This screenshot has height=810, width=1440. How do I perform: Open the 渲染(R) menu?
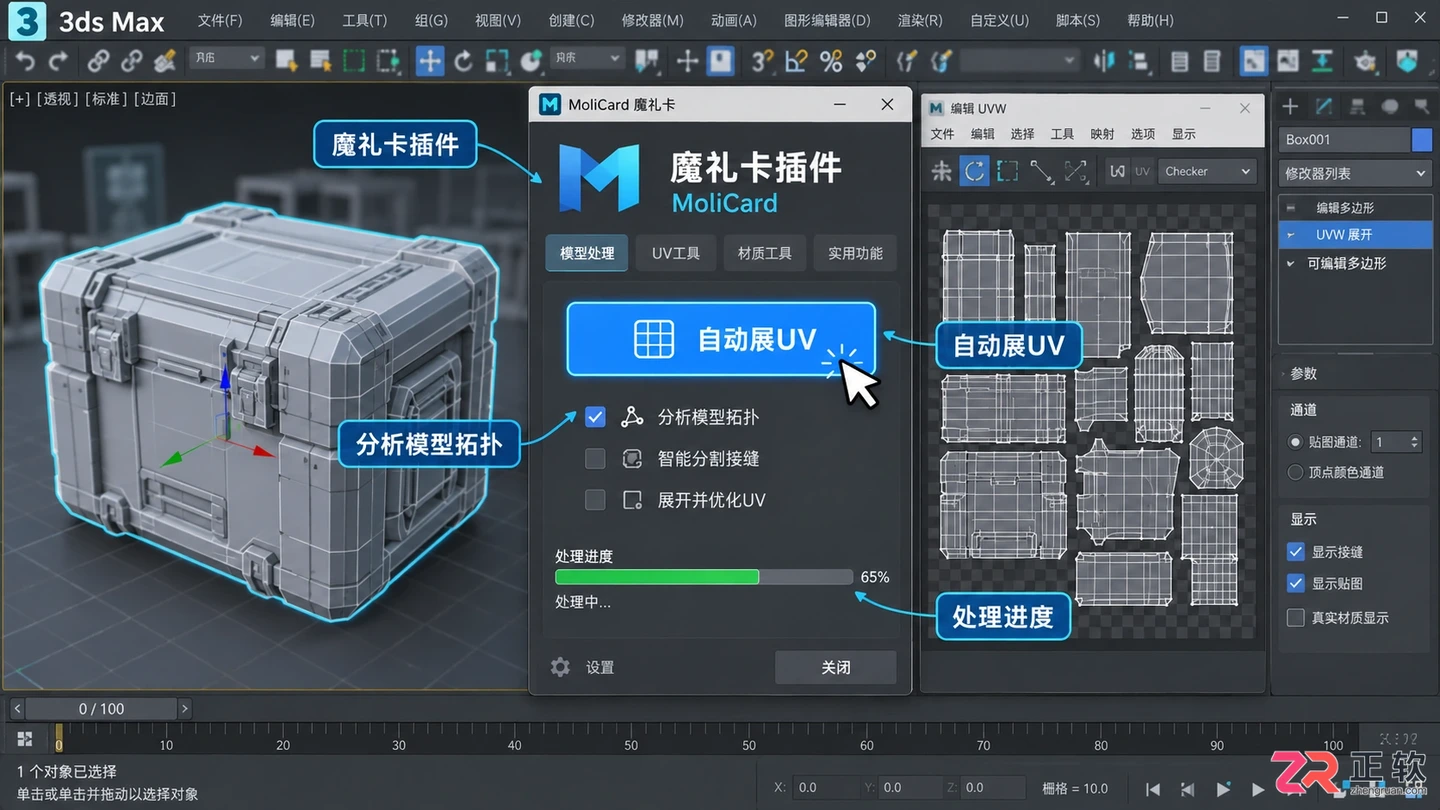tap(920, 20)
